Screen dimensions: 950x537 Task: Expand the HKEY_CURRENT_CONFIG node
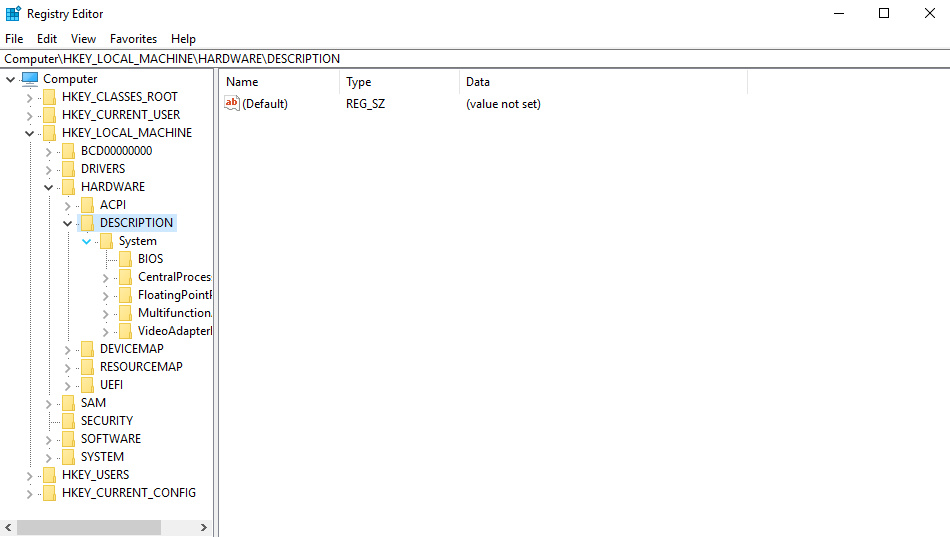click(29, 494)
